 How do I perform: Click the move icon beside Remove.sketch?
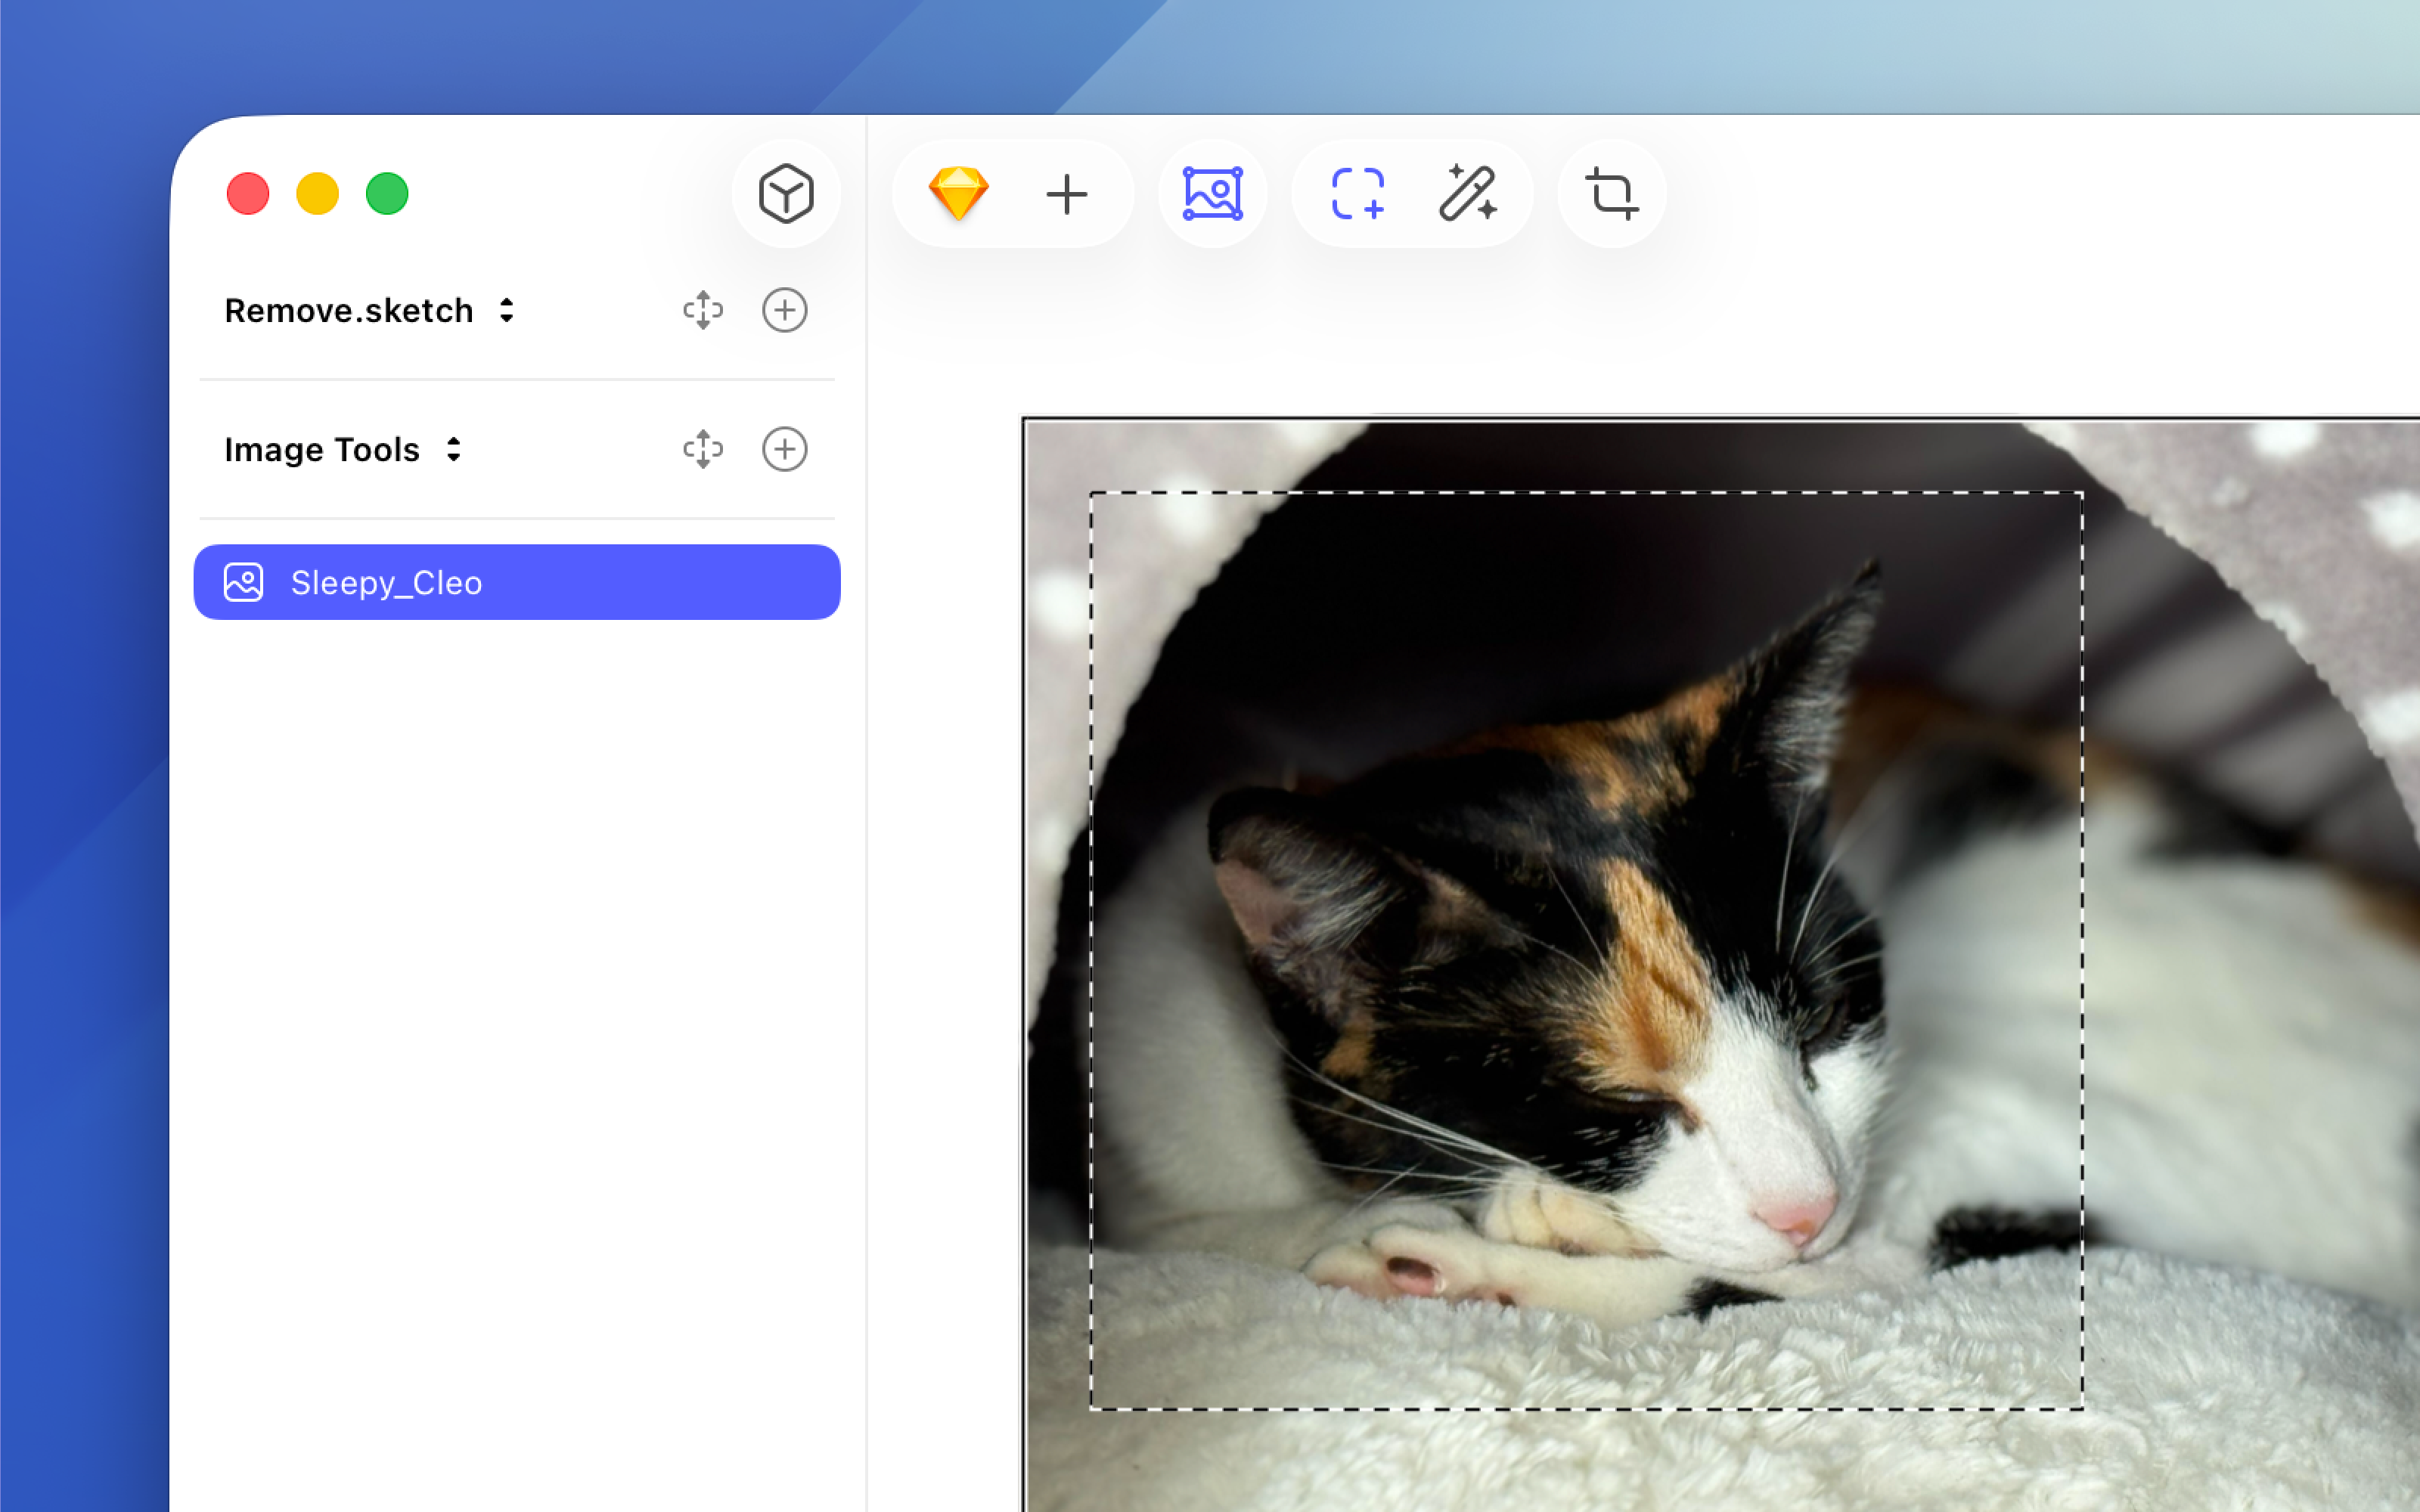pos(703,310)
